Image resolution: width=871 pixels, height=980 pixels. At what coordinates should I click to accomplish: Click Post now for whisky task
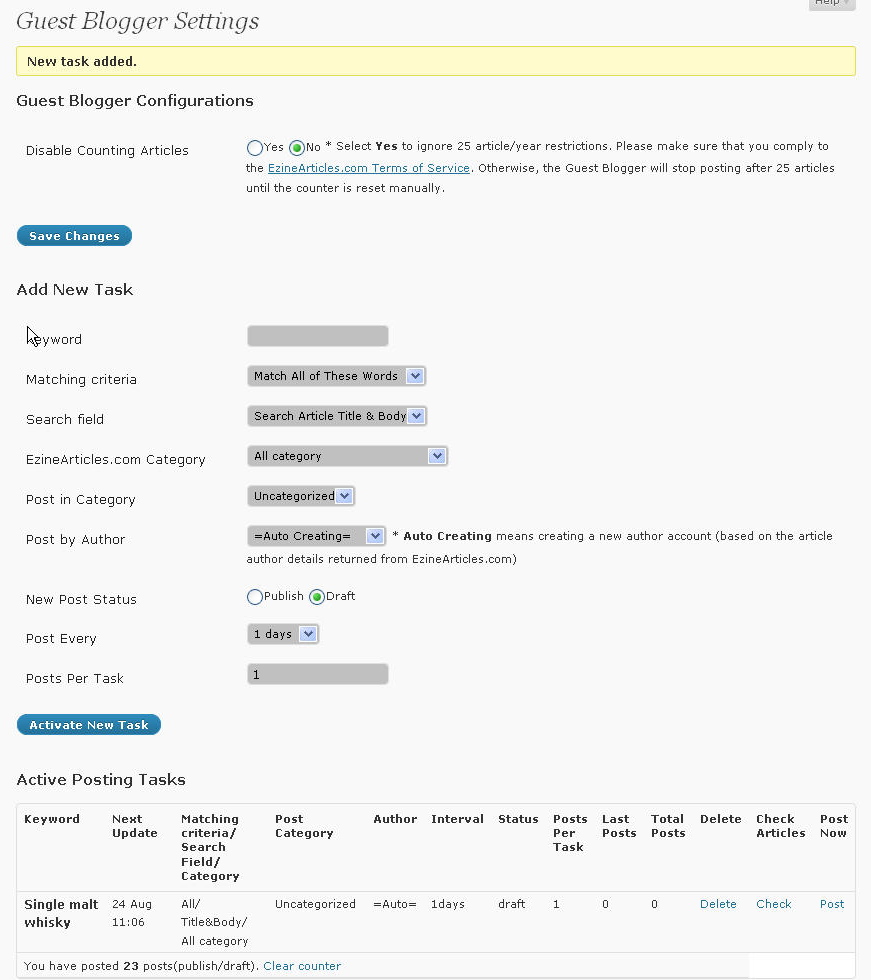point(832,904)
